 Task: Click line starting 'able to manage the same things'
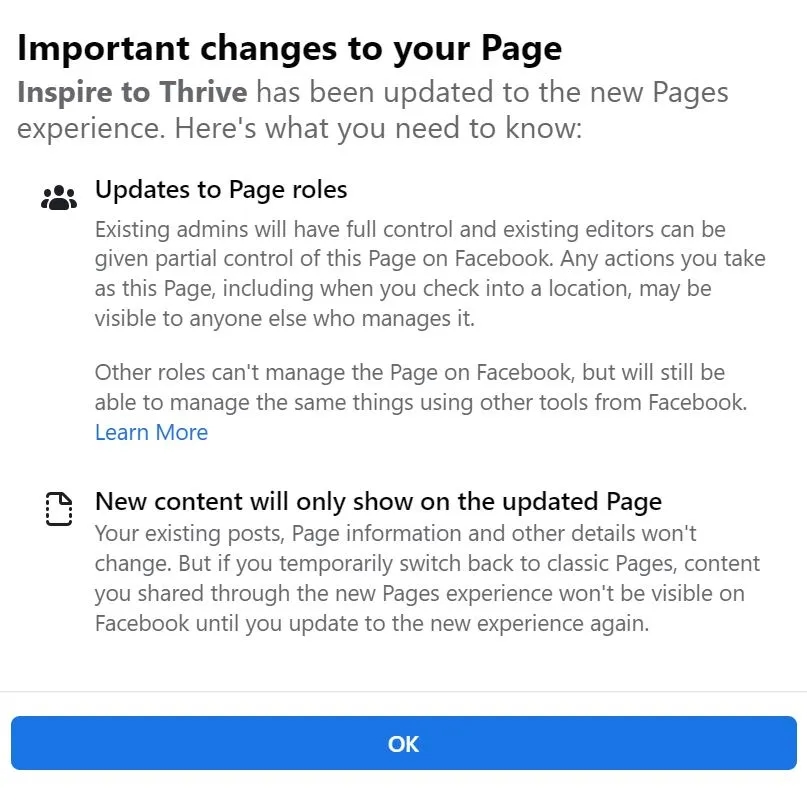click(421, 403)
